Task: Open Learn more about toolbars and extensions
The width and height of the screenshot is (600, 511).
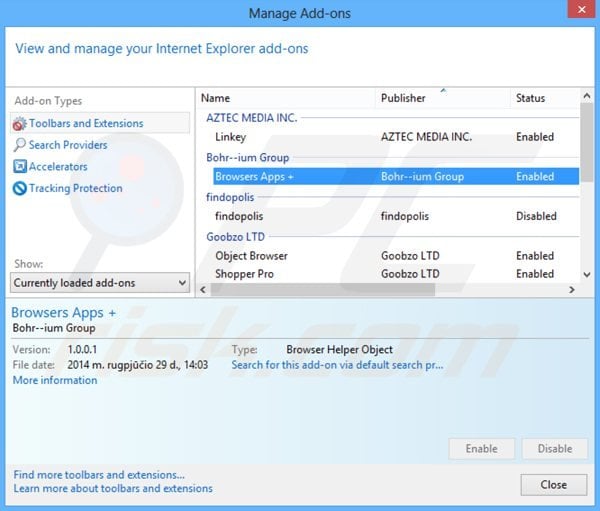Action: [113, 488]
